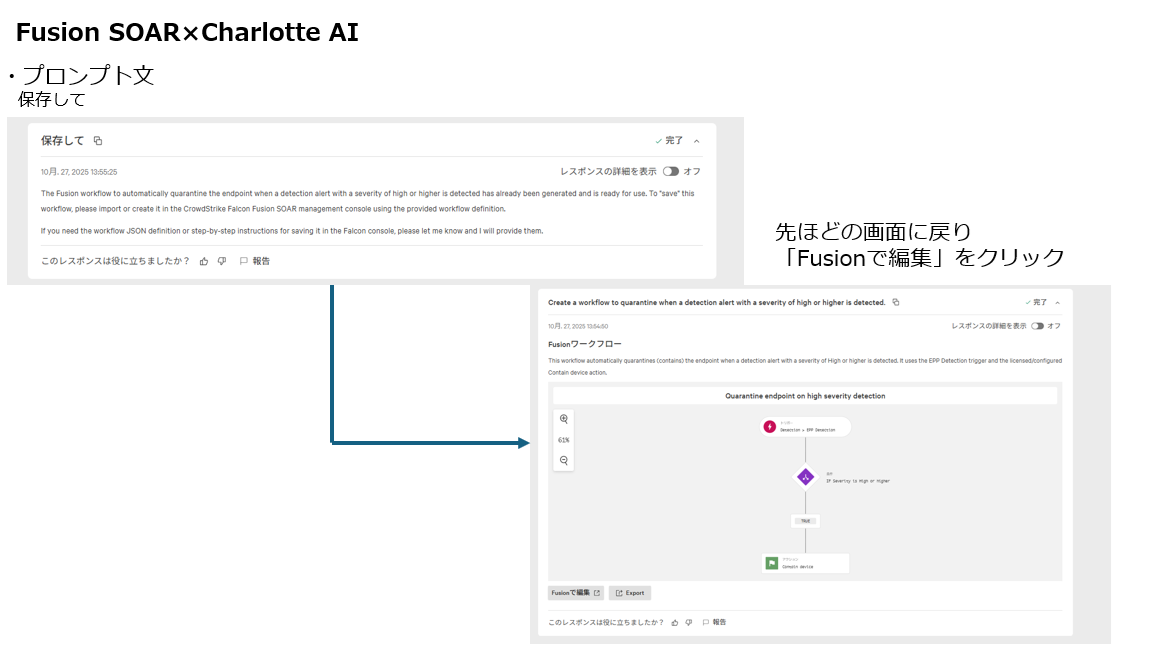
Task: Toggle response details in workflow card
Action: pos(1037,326)
